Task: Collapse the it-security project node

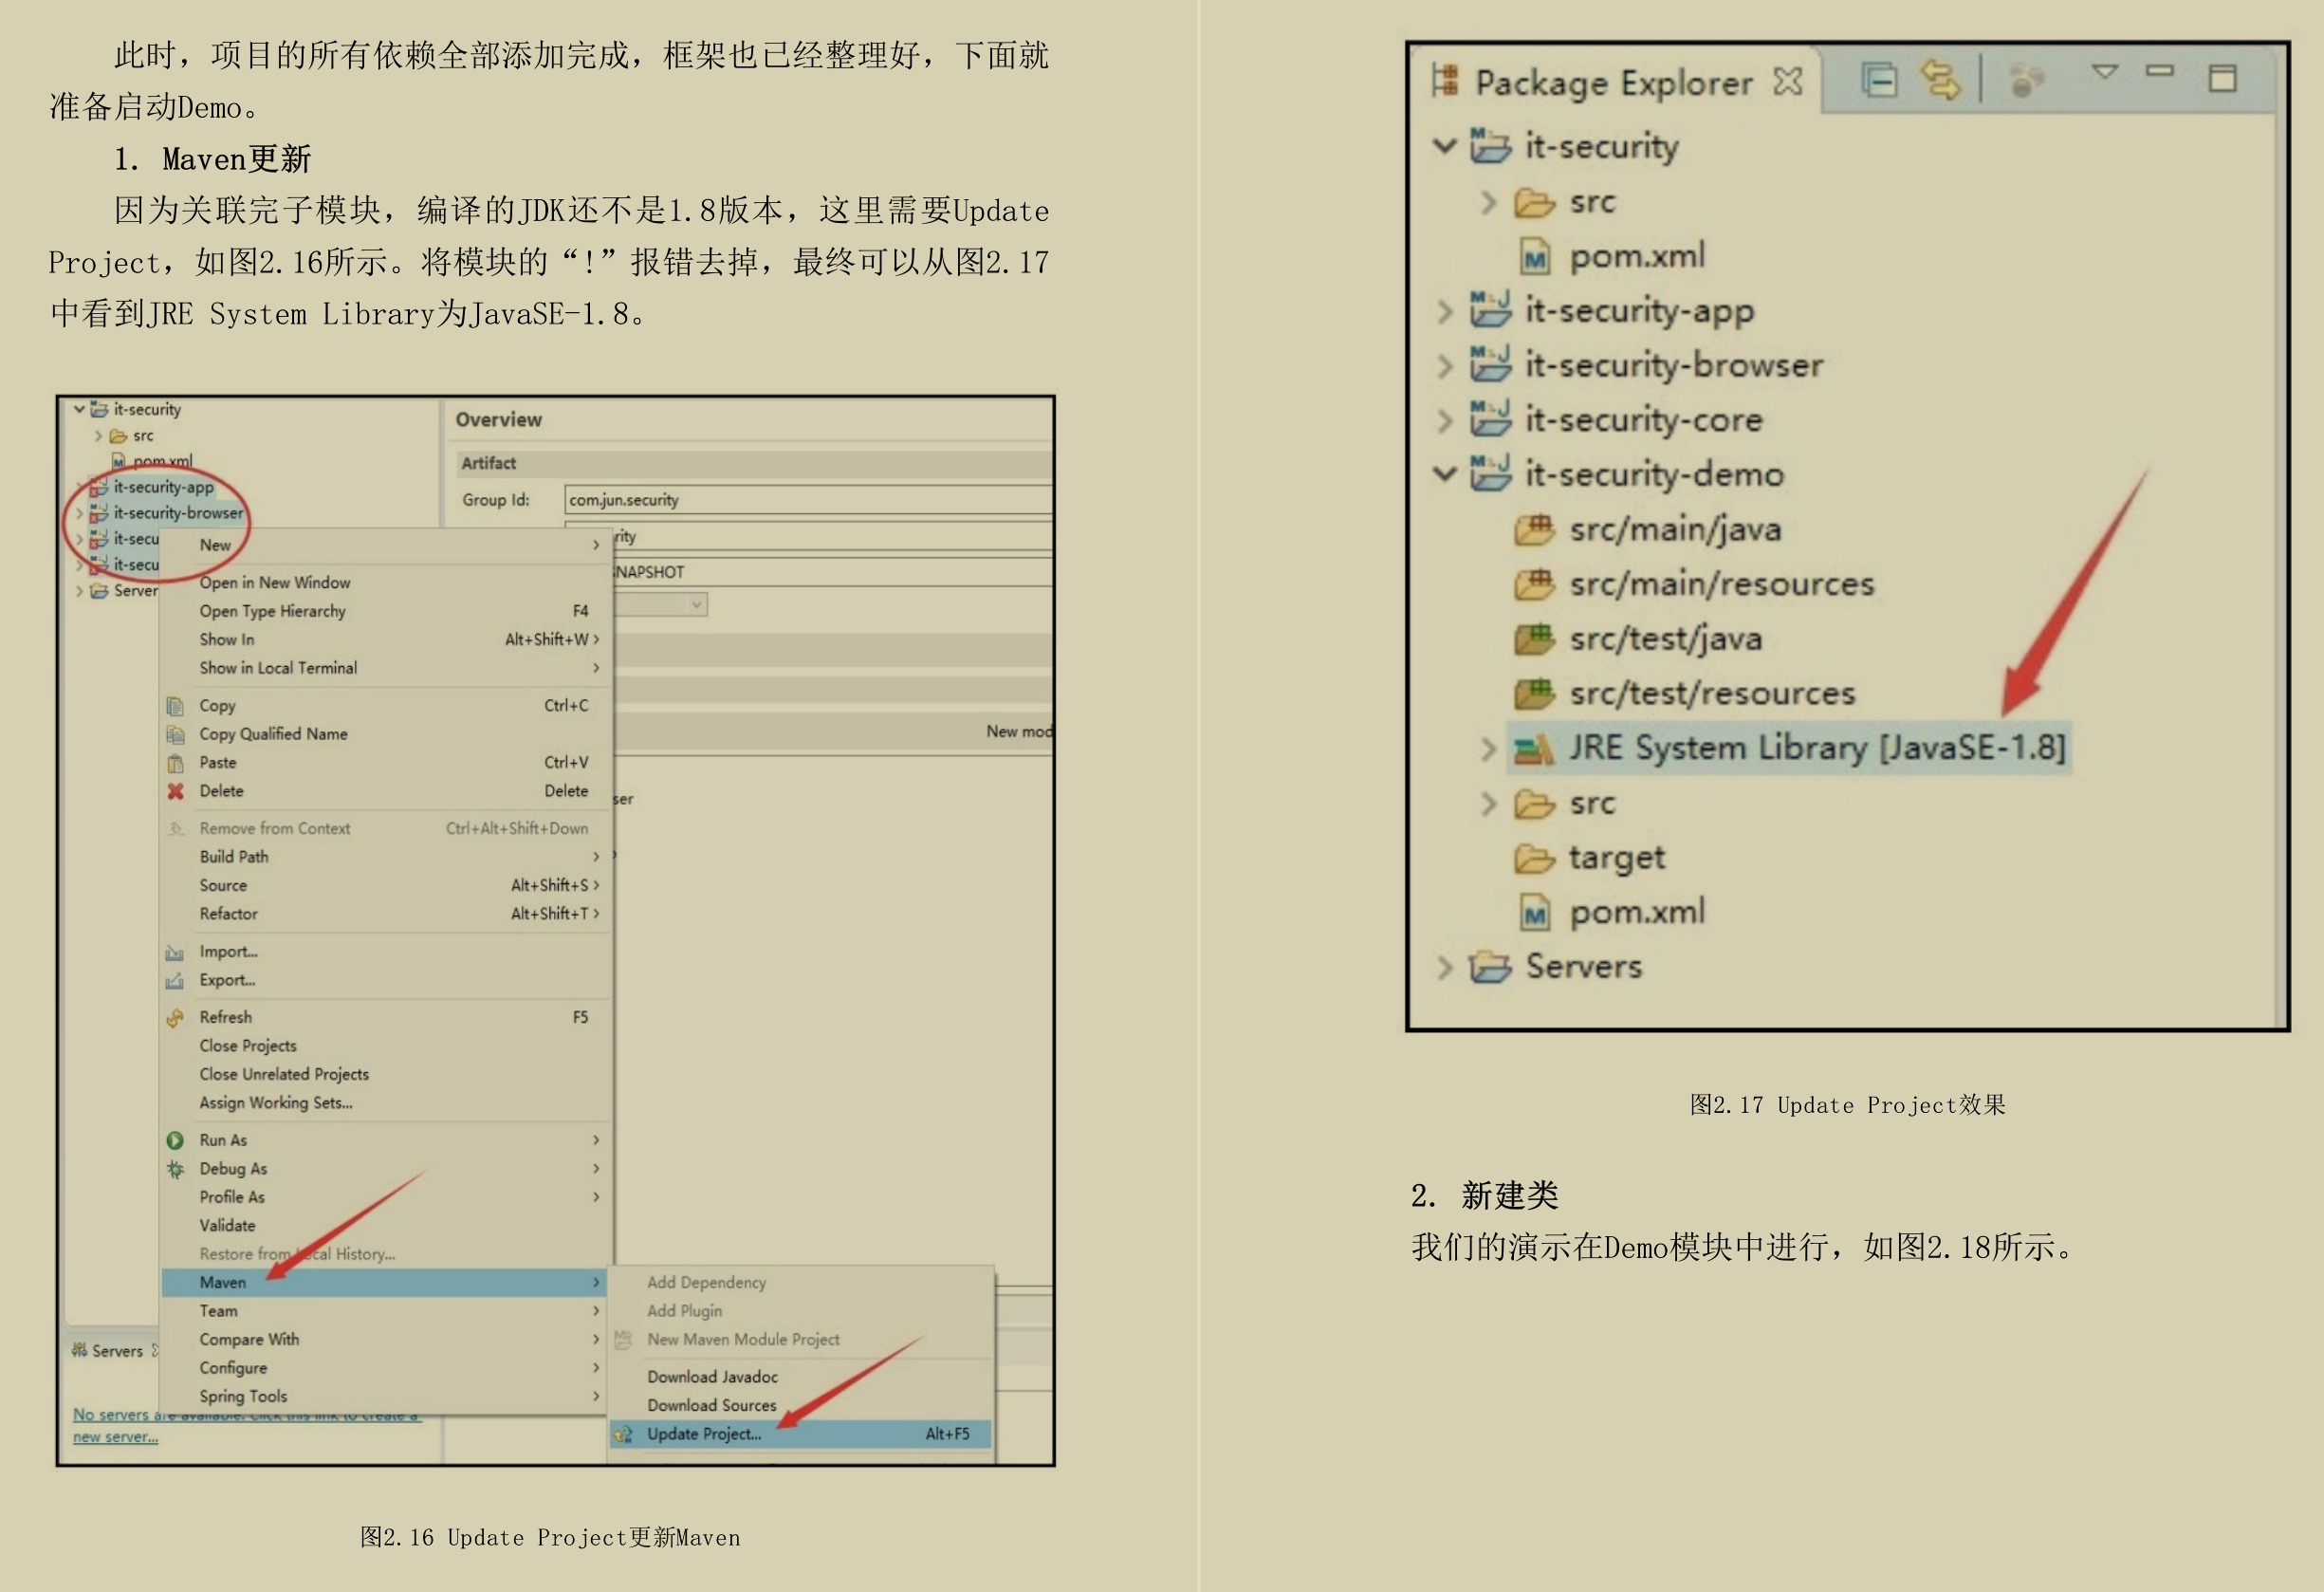Action: pyautogui.click(x=1444, y=146)
